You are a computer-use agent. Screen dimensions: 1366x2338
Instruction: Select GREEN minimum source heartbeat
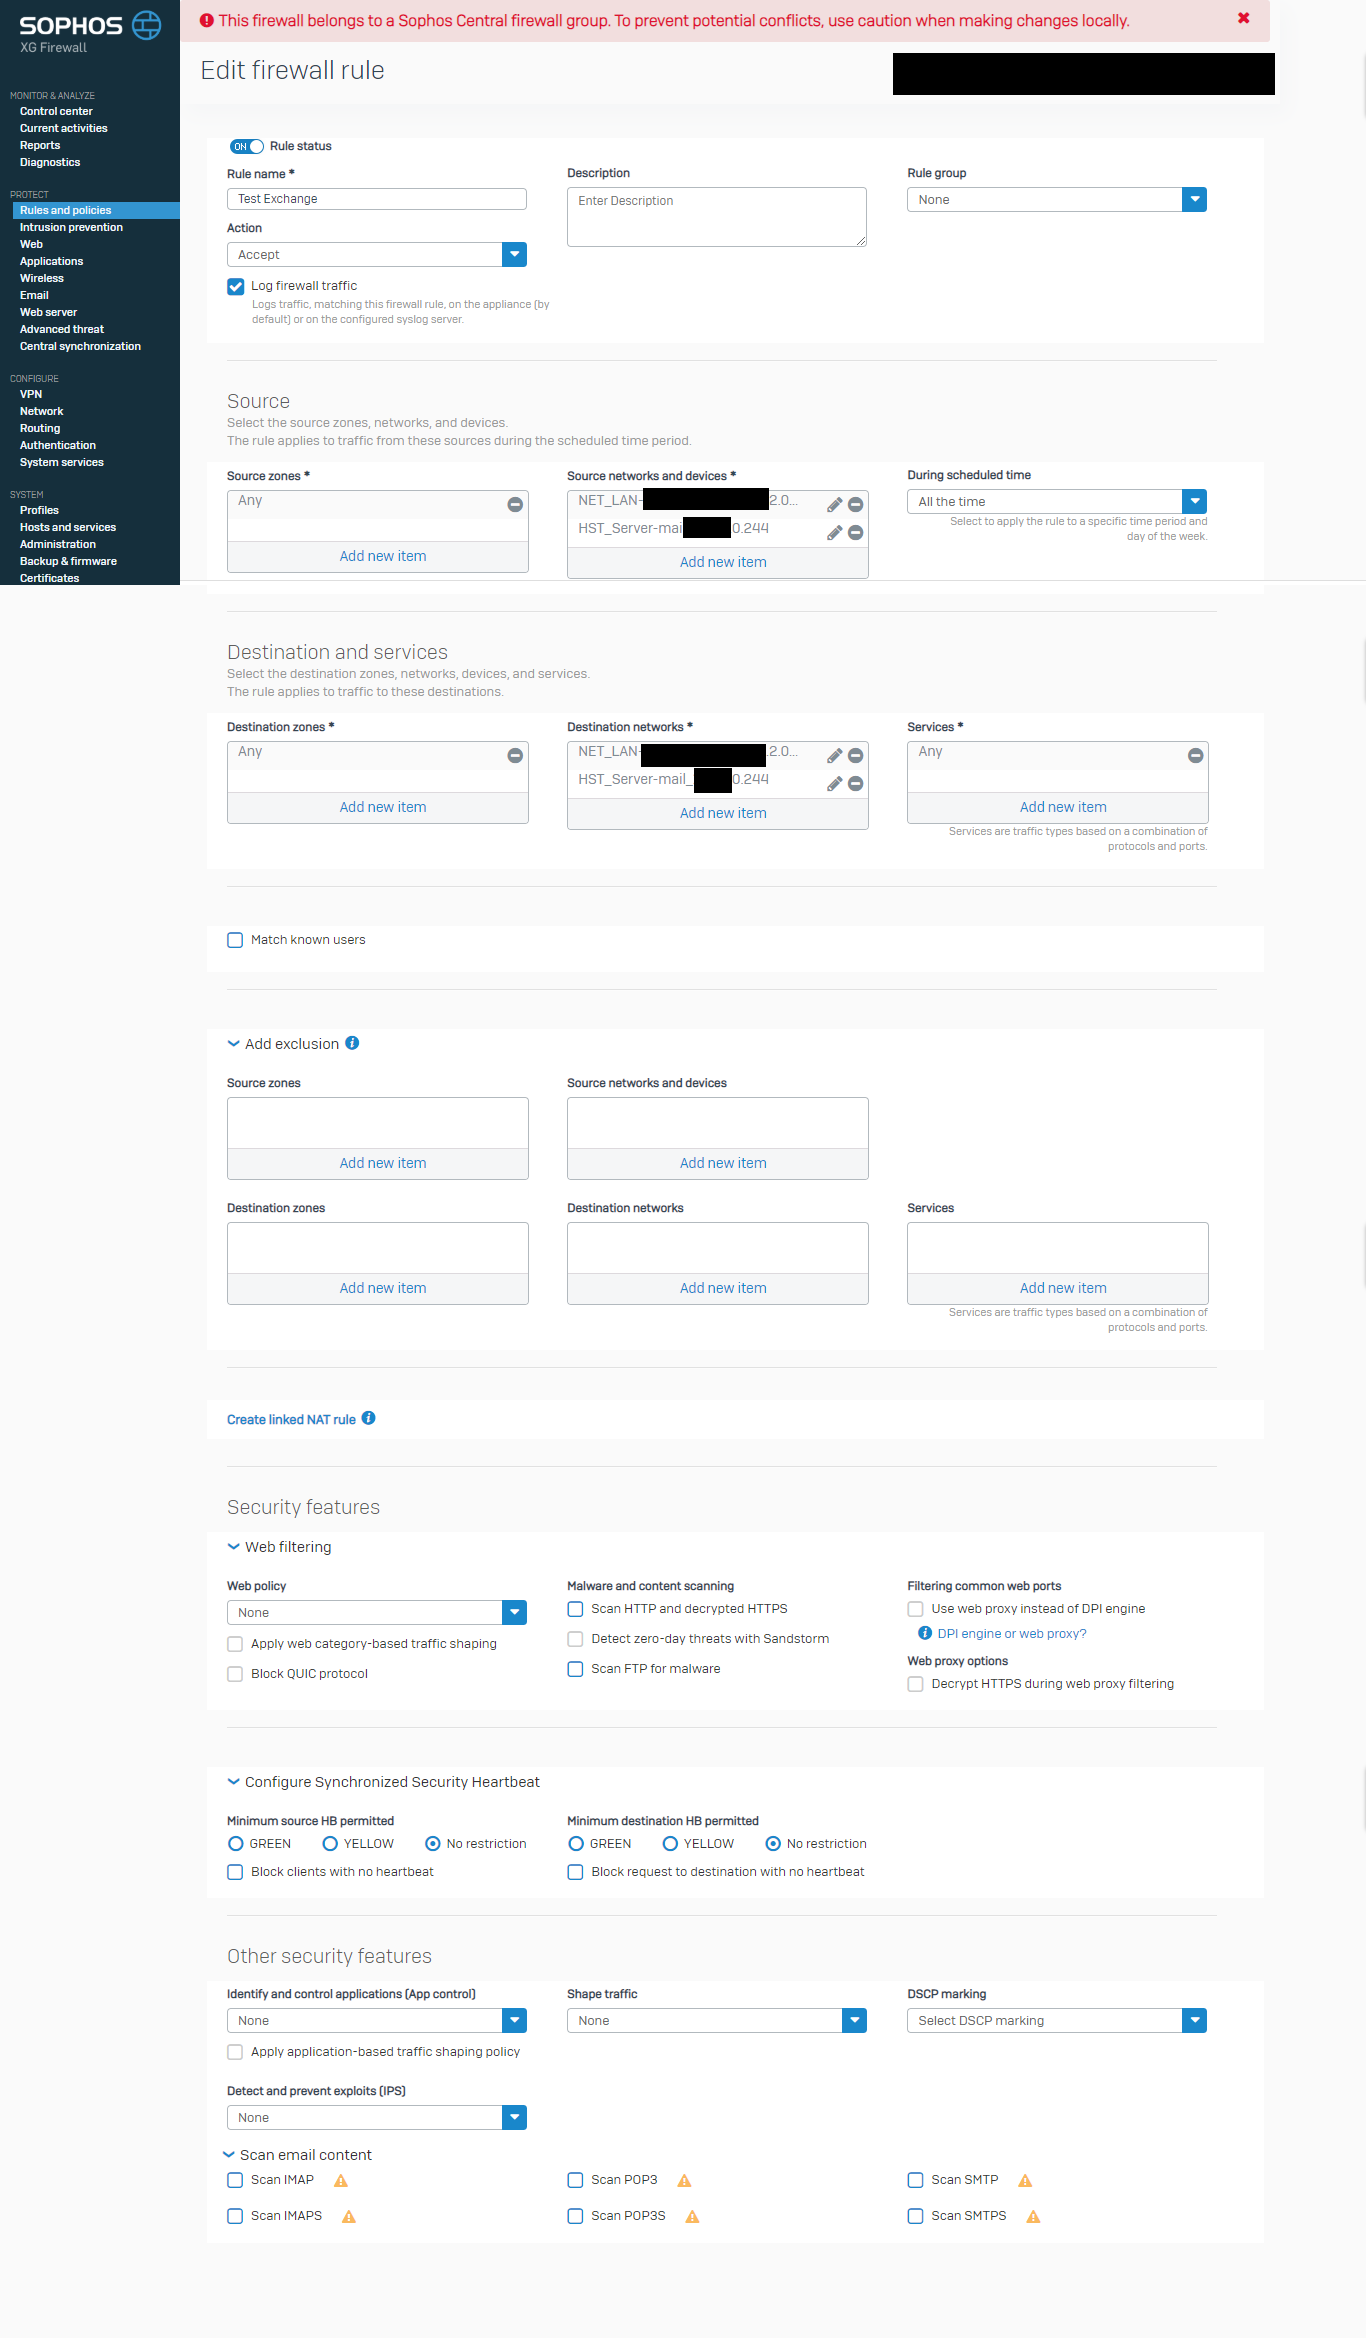click(236, 1844)
